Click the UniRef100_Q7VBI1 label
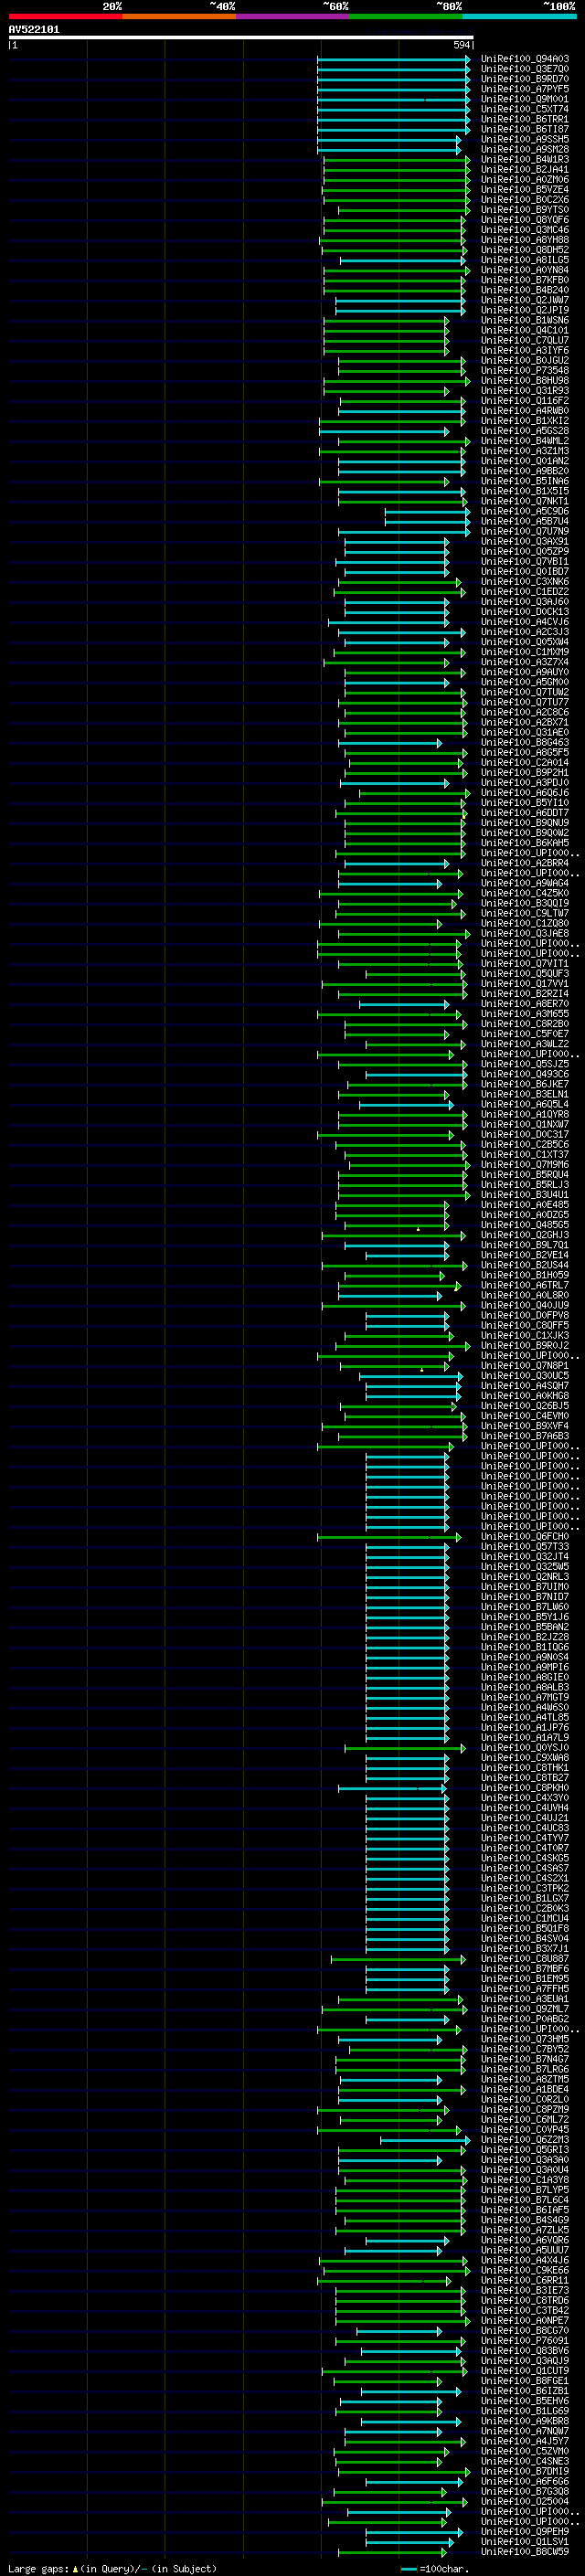This screenshot has height=2576, width=585. click(525, 561)
